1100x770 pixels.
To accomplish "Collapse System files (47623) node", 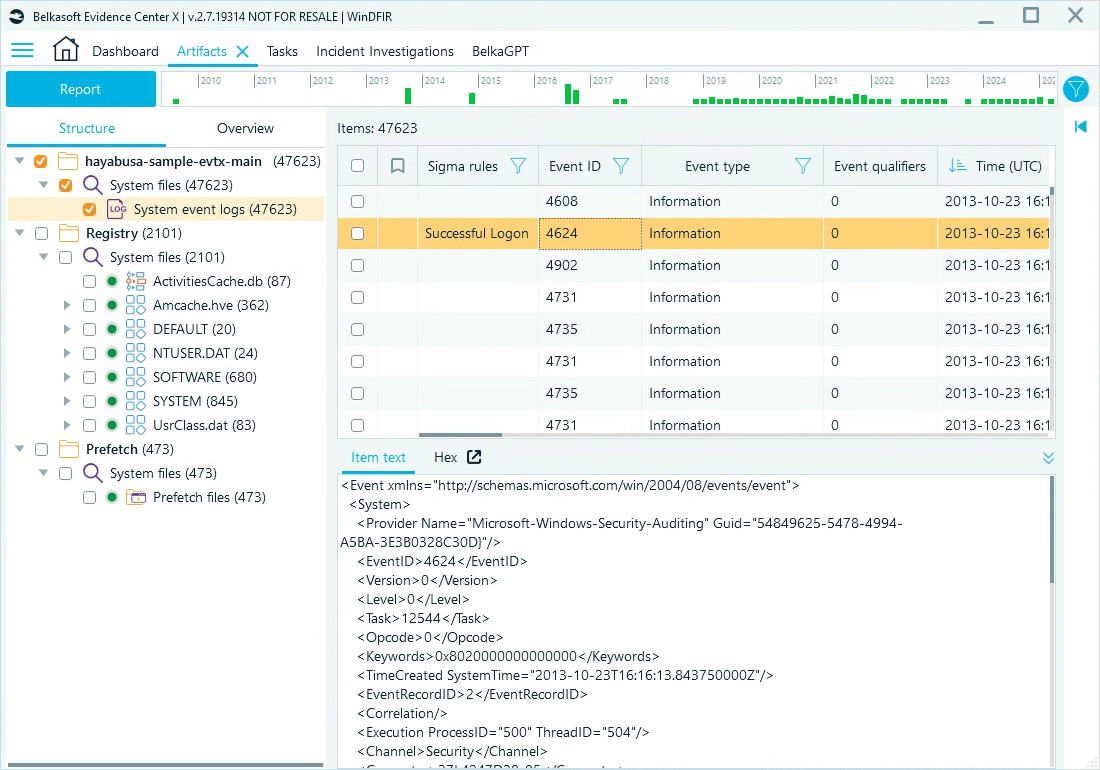I will (x=43, y=185).
